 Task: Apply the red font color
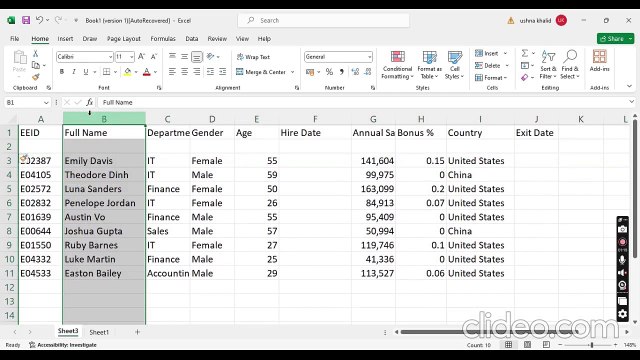pyautogui.click(x=147, y=72)
